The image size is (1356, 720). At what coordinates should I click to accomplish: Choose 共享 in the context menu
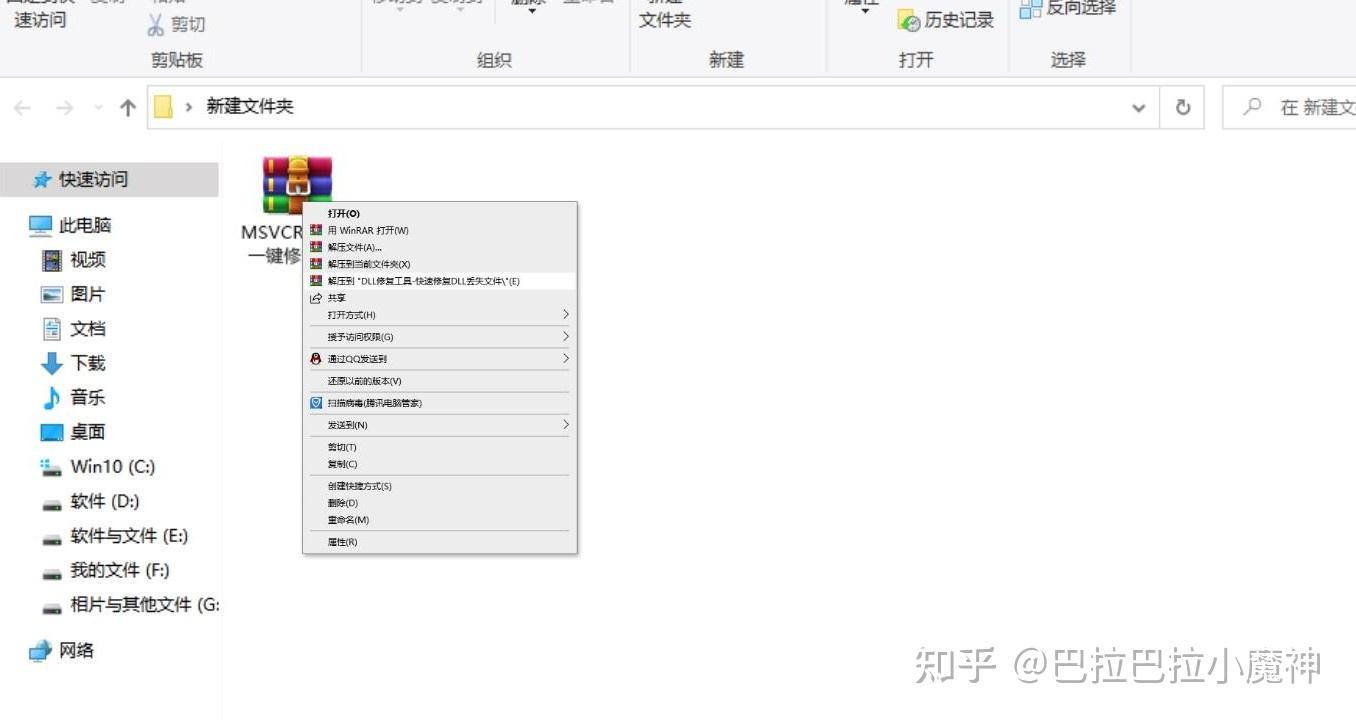[x=440, y=298]
